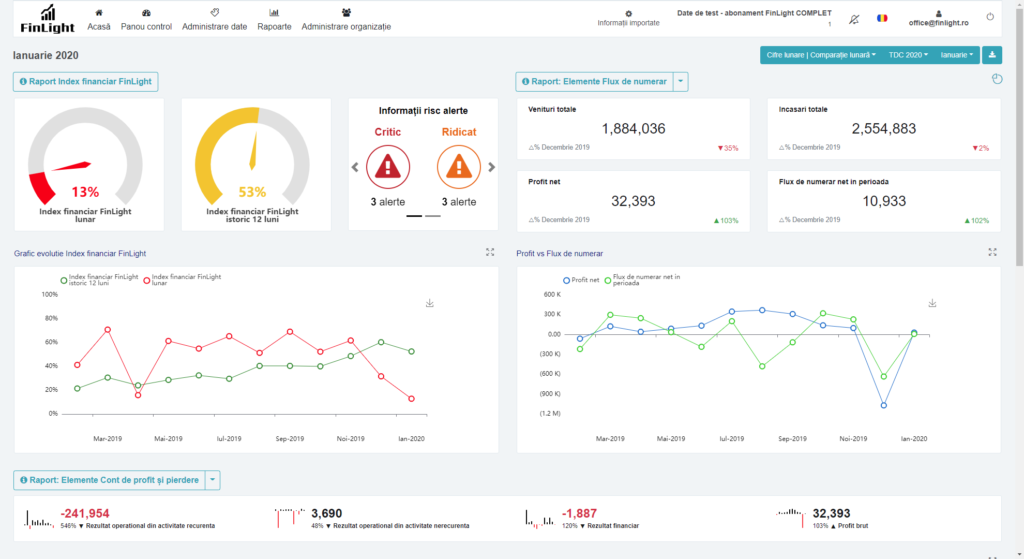The image size is (1024, 559).
Task: Expand Profit vs Flux de numerar chart
Action: 992,252
